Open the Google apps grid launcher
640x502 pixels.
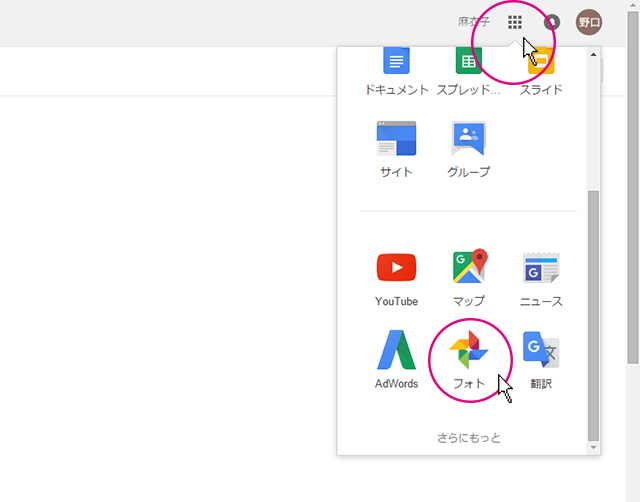click(515, 22)
